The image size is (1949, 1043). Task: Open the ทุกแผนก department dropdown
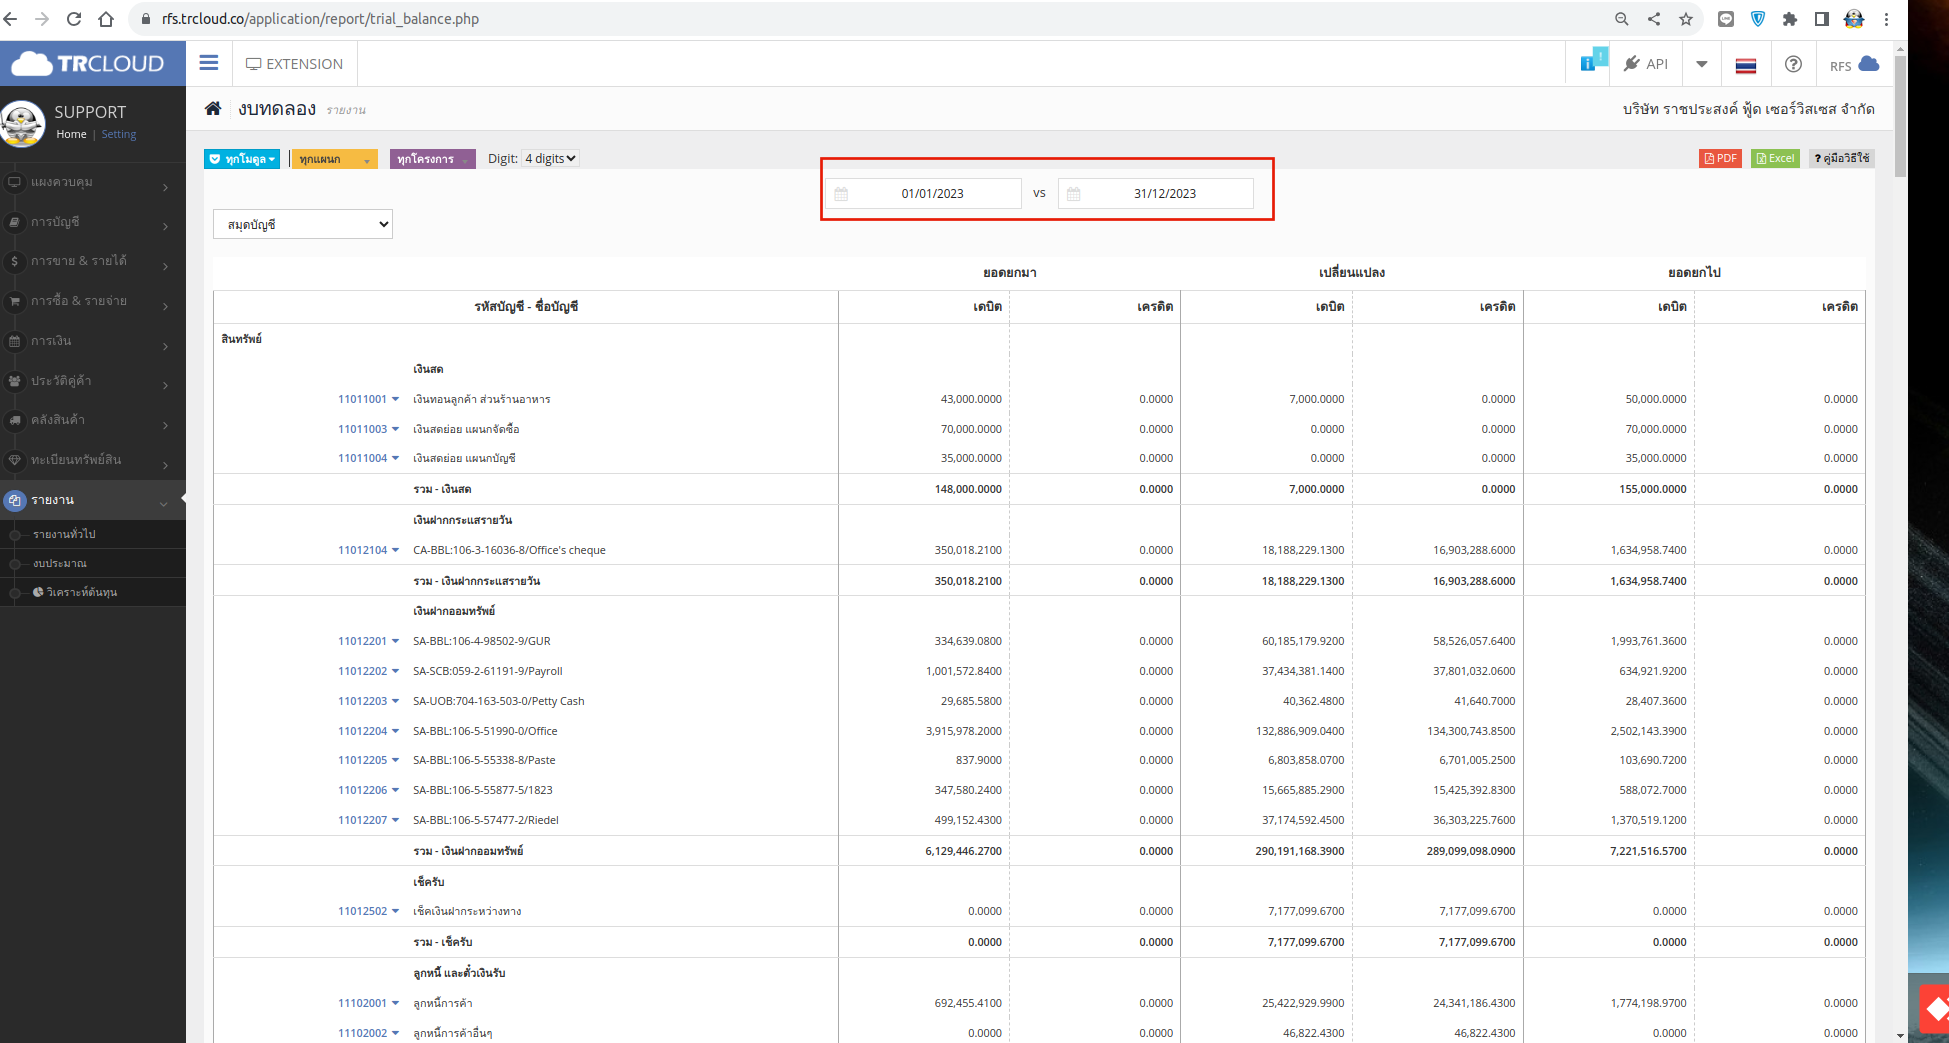point(334,159)
